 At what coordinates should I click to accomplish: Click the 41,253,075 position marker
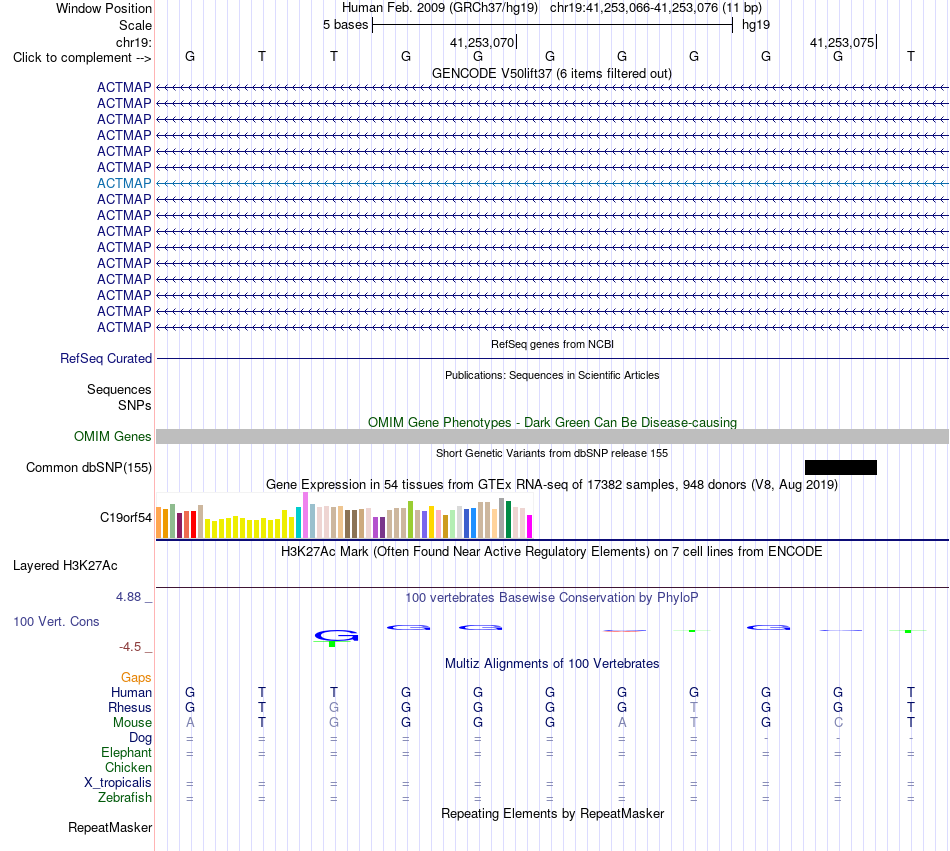click(843, 42)
